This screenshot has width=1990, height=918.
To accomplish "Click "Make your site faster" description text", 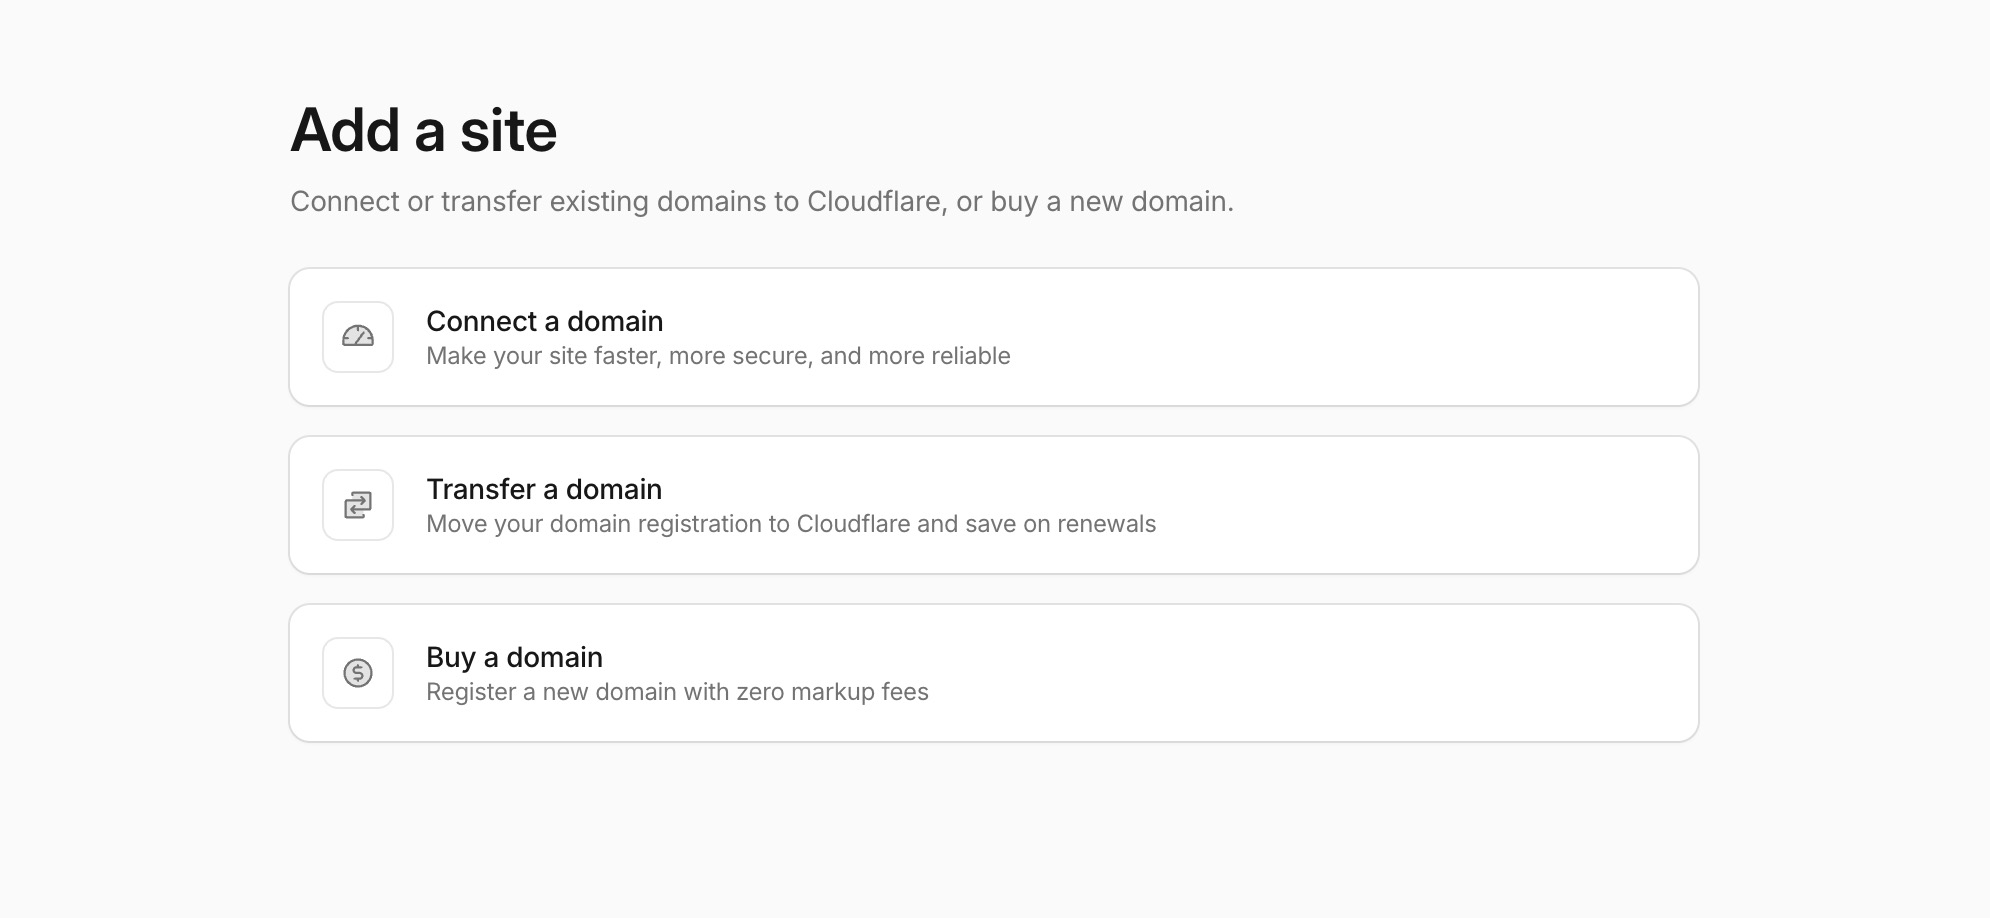I will pos(718,356).
